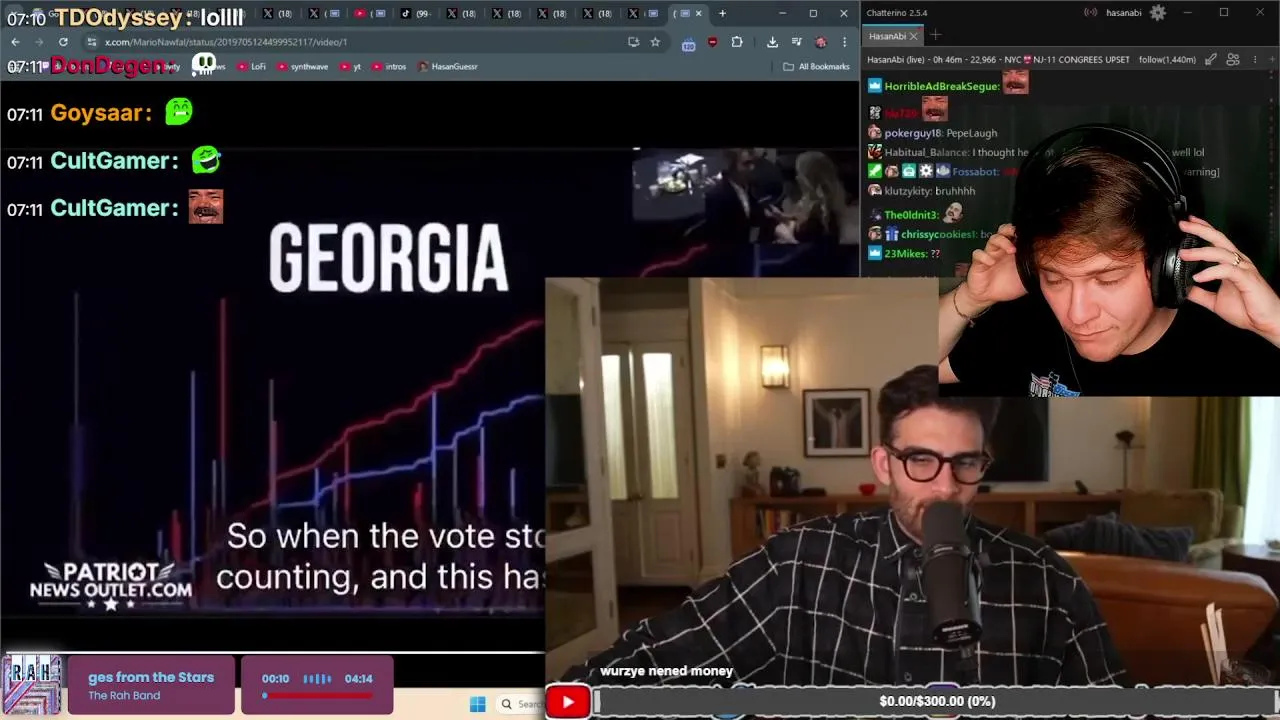Click the green moderator badge beside Fossabot
Image resolution: width=1280 pixels, height=720 pixels.
pos(875,172)
